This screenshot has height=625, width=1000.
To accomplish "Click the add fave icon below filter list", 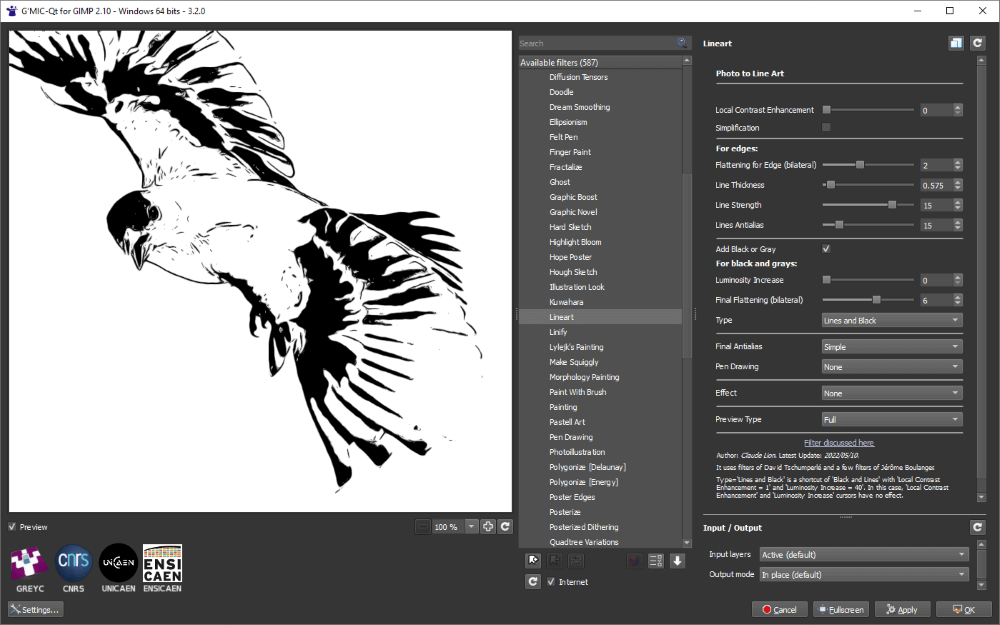I will [534, 561].
